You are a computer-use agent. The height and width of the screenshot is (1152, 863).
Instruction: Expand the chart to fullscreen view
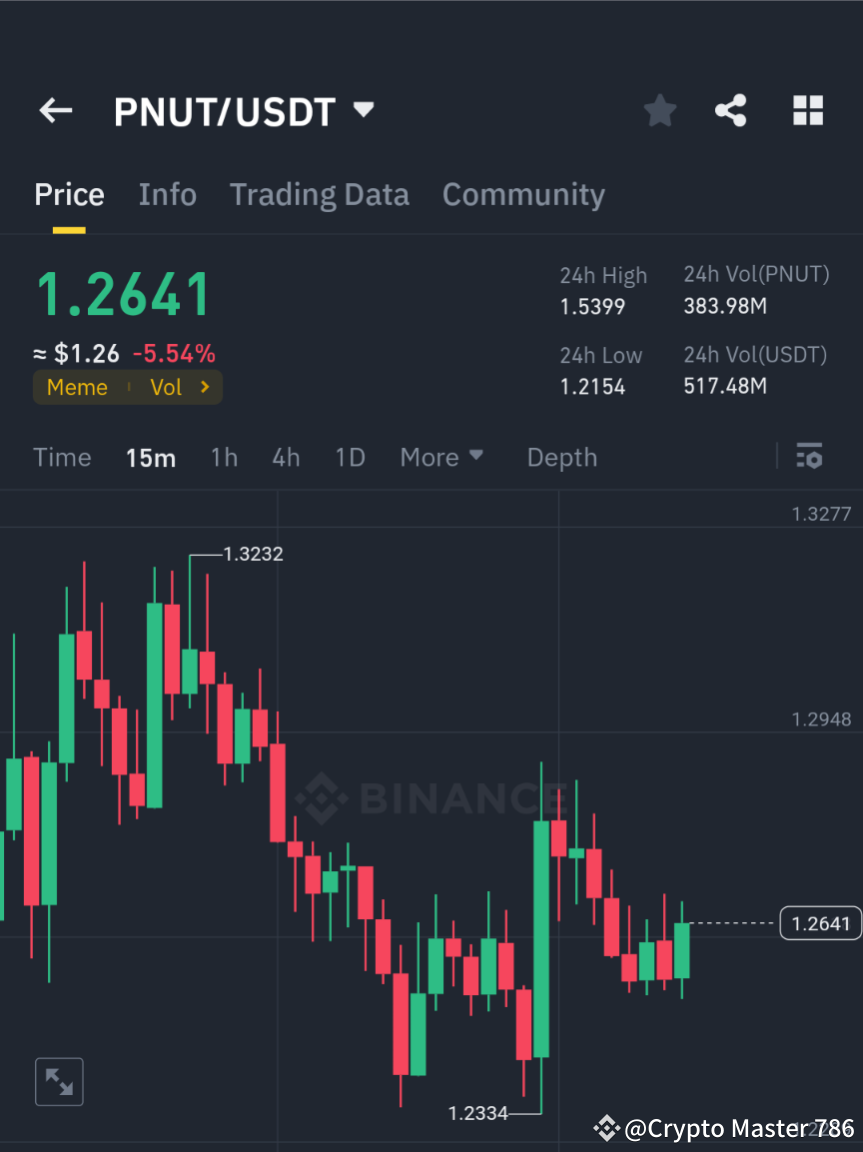click(x=59, y=1081)
